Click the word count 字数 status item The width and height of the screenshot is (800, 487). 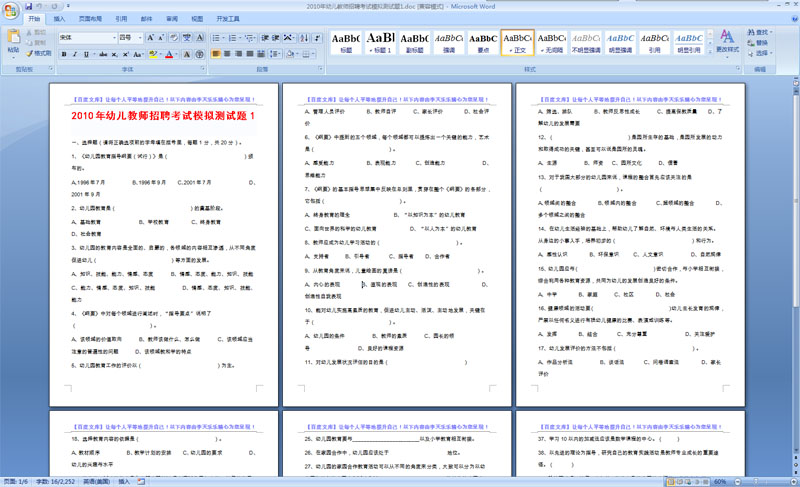point(55,482)
